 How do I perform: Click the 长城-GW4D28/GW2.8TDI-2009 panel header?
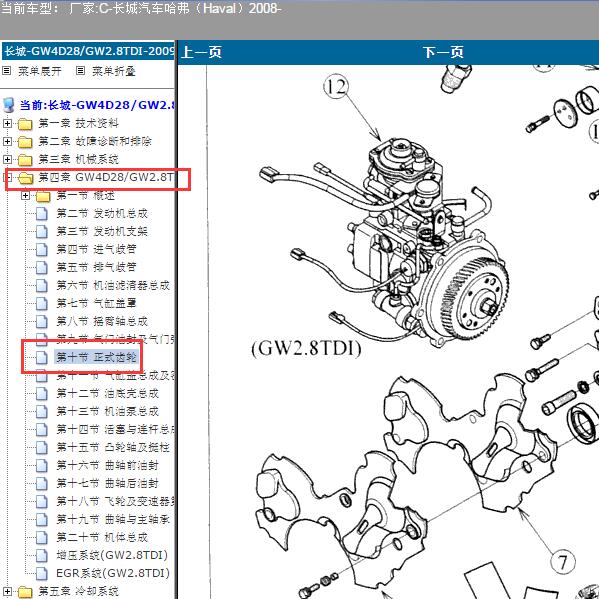tap(88, 51)
